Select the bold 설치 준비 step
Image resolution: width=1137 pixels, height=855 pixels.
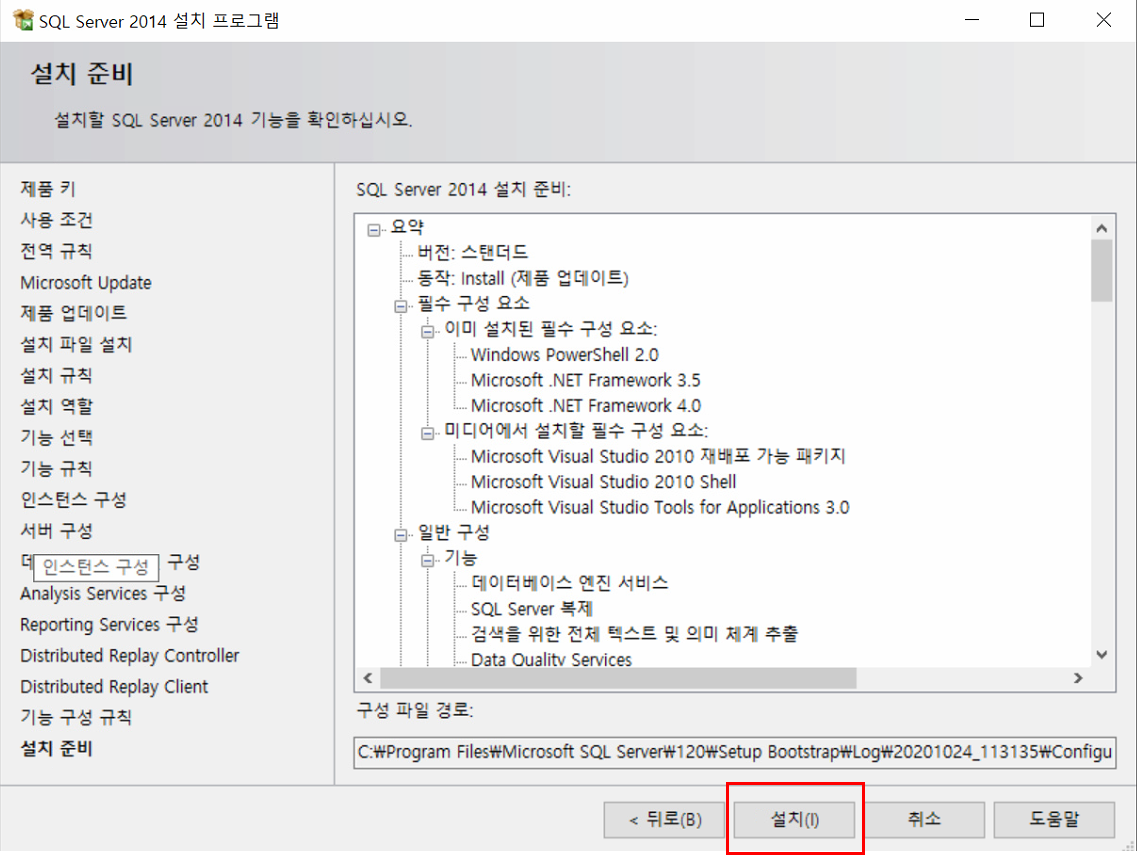(57, 748)
